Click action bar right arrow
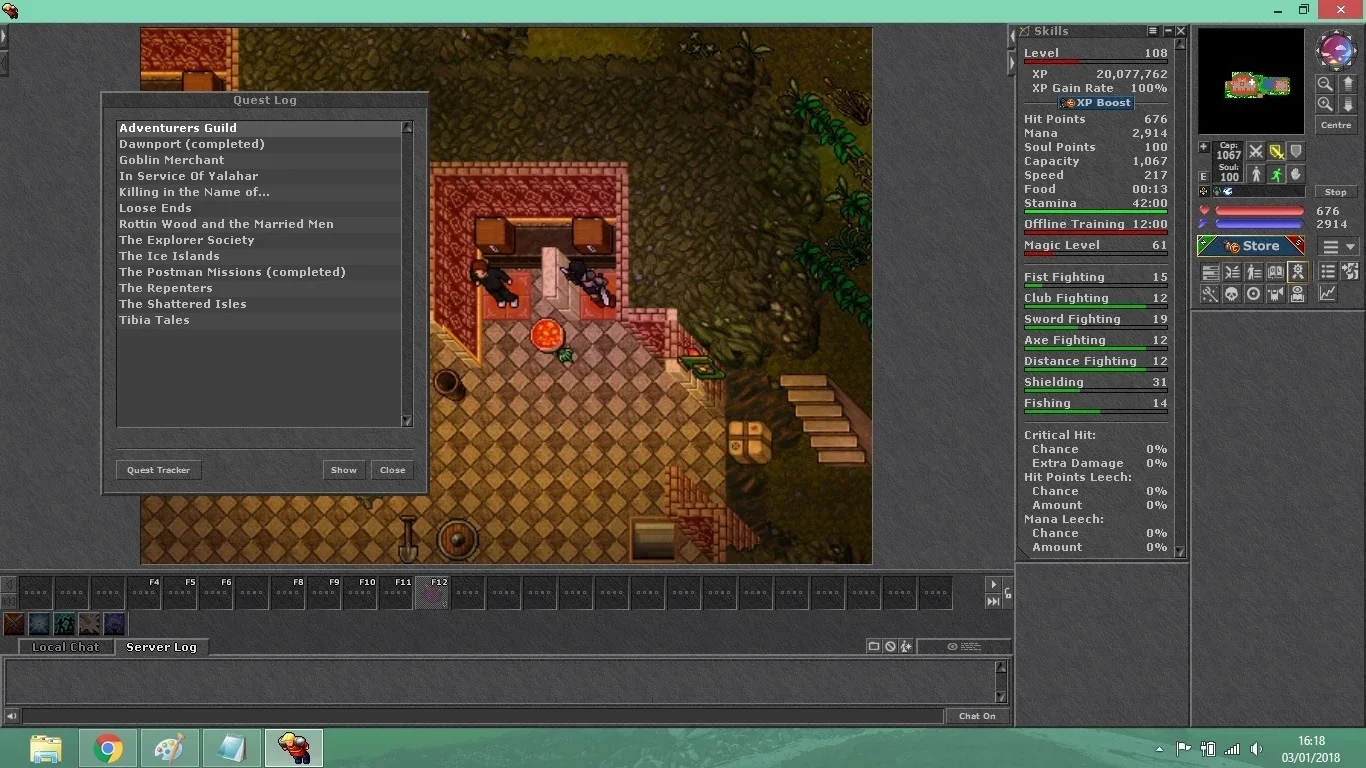Viewport: 1366px width, 768px height. tap(993, 585)
